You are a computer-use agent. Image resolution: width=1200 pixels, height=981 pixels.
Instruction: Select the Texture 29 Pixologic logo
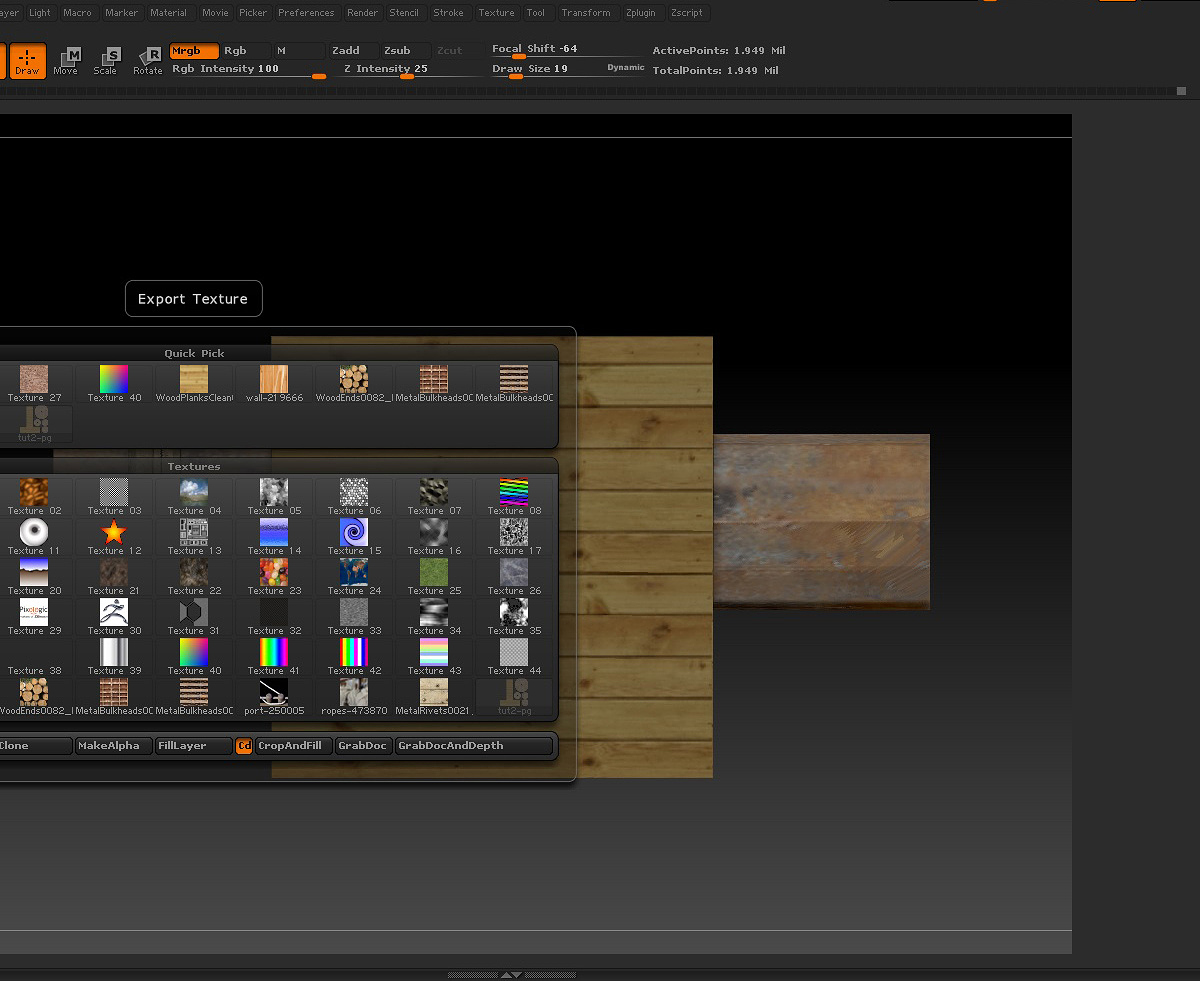[x=34, y=617]
